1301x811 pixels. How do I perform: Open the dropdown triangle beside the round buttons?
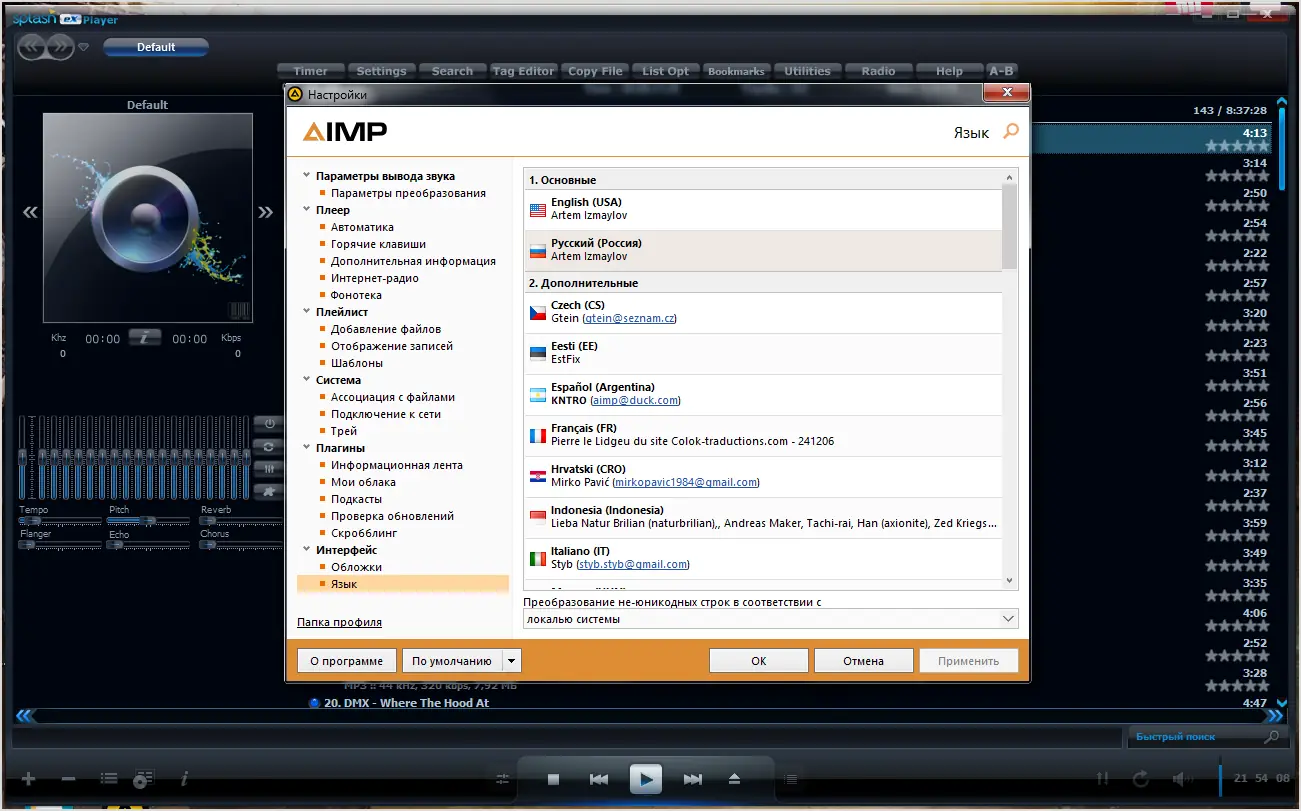tap(84, 47)
